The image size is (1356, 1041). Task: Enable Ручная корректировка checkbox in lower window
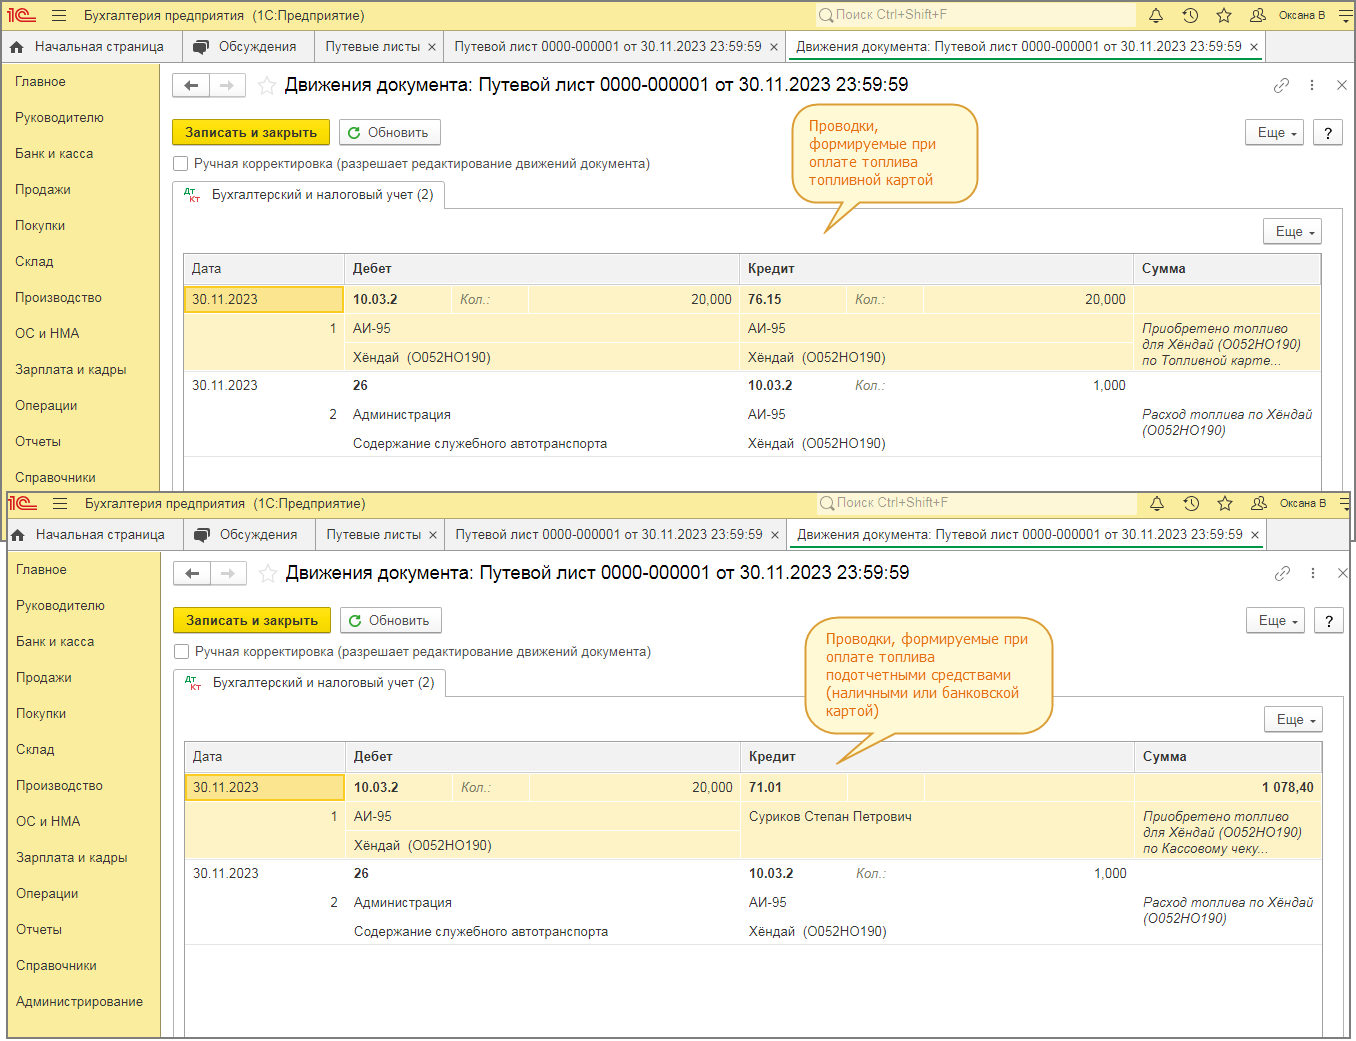click(x=181, y=652)
